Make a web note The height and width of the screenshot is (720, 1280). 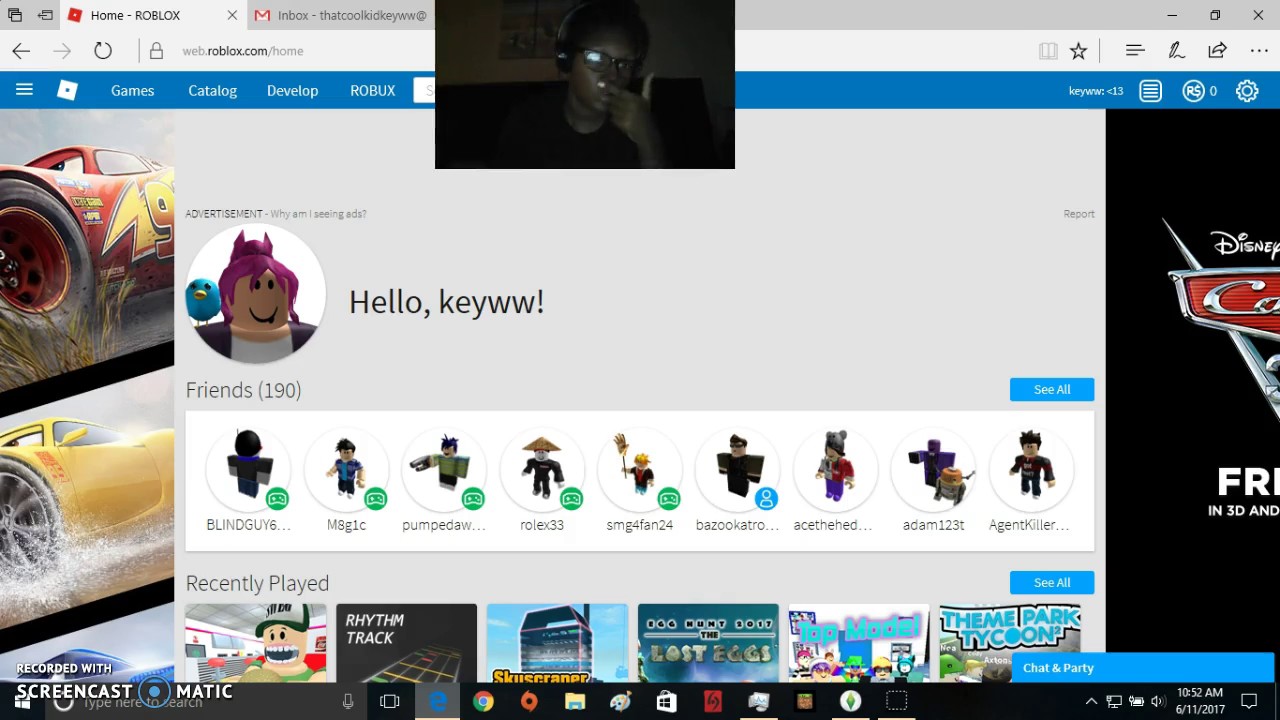pyautogui.click(x=1177, y=51)
